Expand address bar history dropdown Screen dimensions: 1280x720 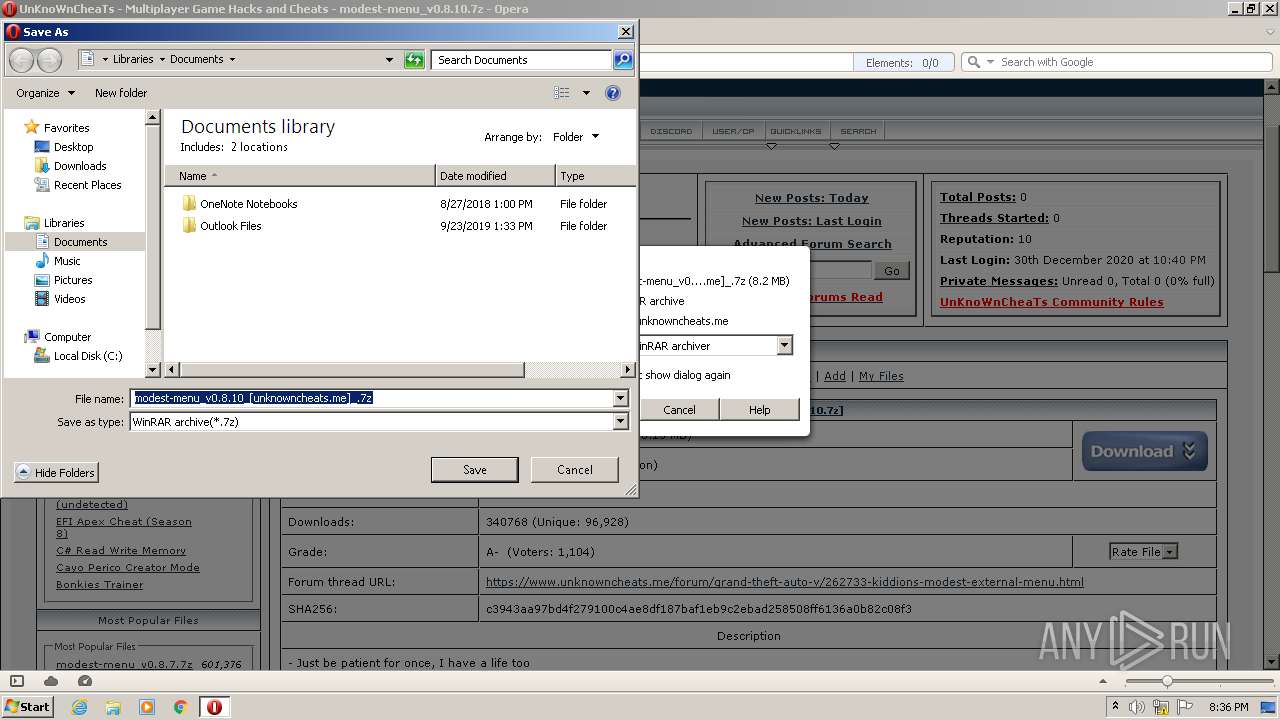pyautogui.click(x=389, y=60)
